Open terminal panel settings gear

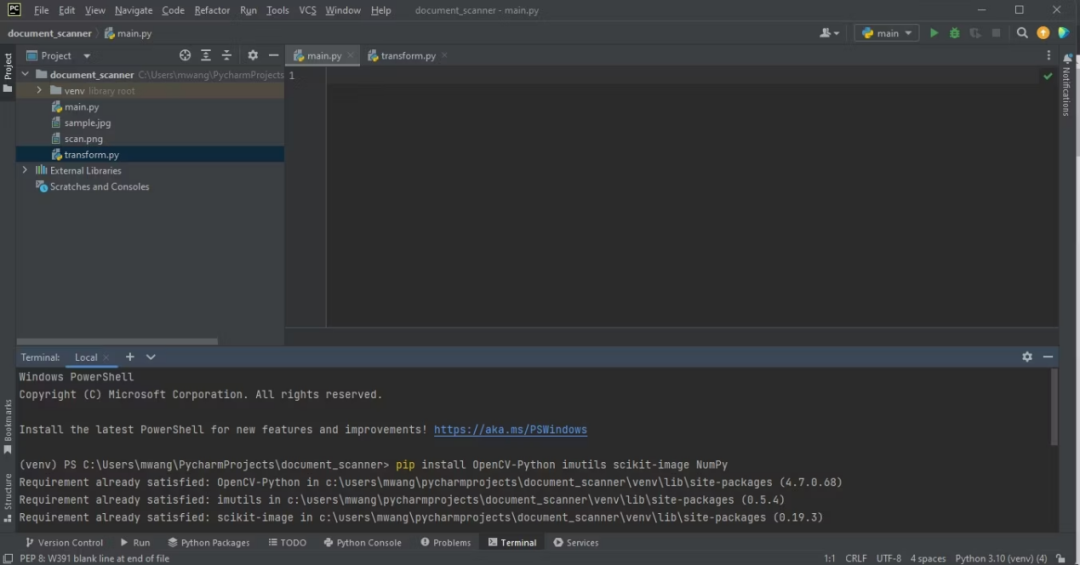(x=1027, y=357)
